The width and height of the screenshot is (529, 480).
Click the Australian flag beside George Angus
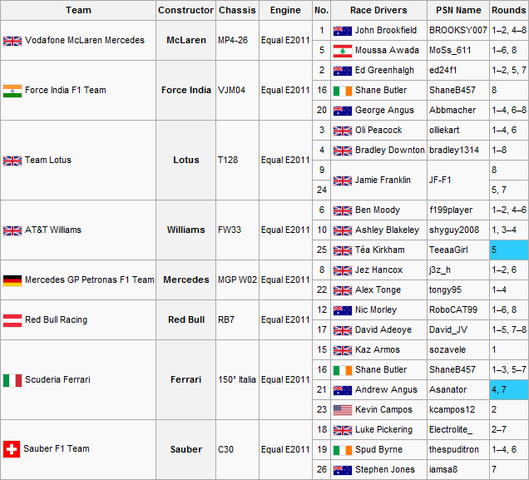342,111
